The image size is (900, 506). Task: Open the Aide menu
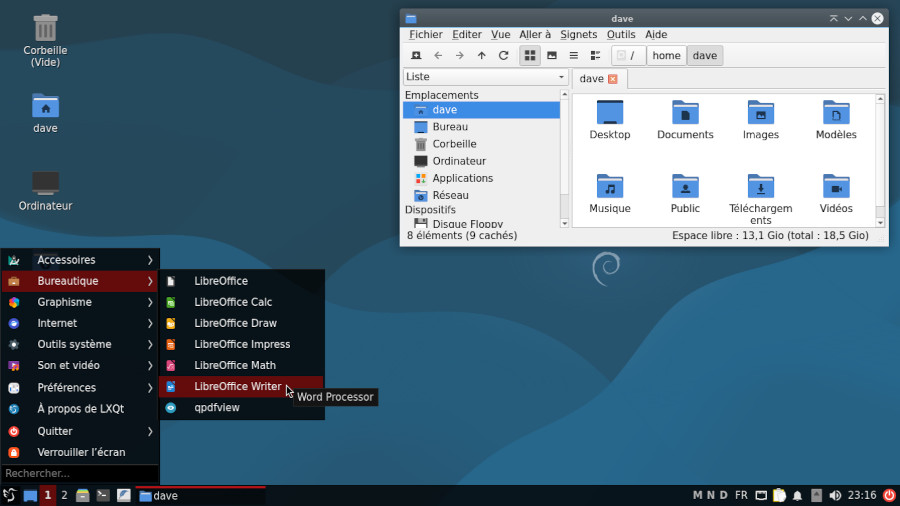point(656,34)
